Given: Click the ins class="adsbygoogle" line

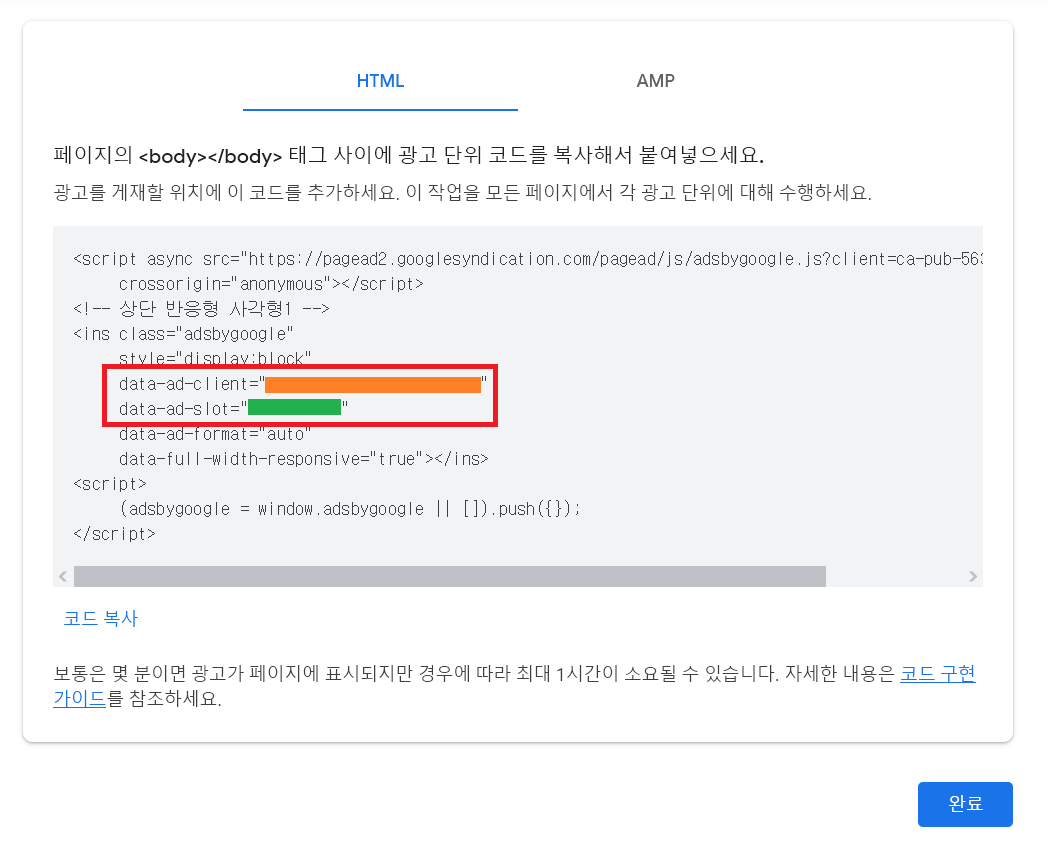Looking at the screenshot, I should pyautogui.click(x=183, y=334).
